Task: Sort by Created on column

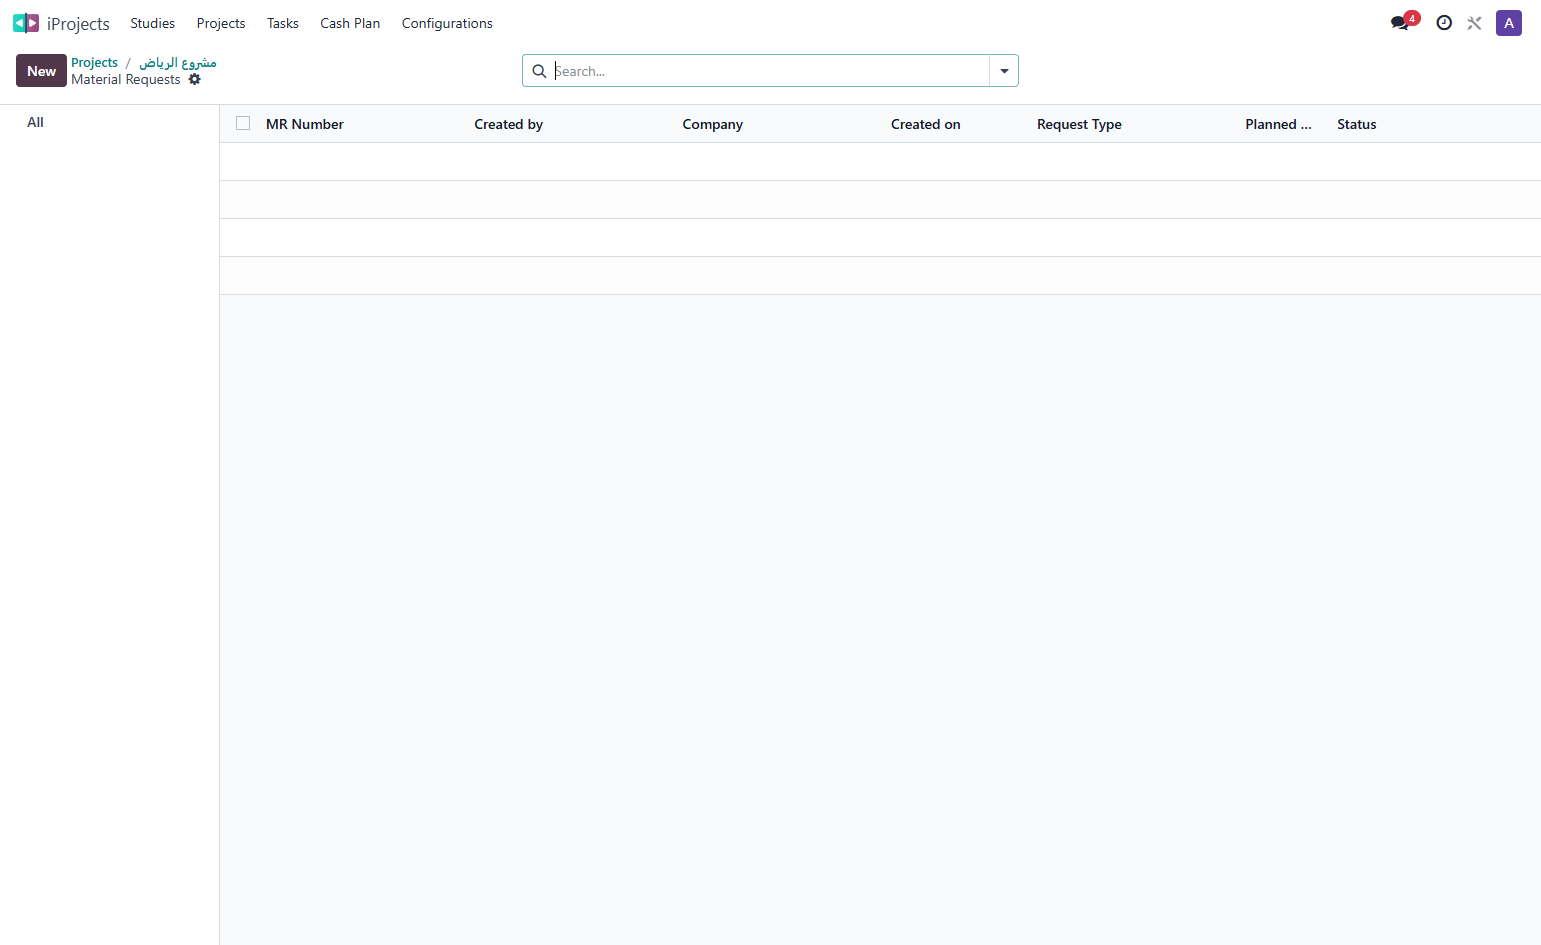Action: click(x=925, y=124)
